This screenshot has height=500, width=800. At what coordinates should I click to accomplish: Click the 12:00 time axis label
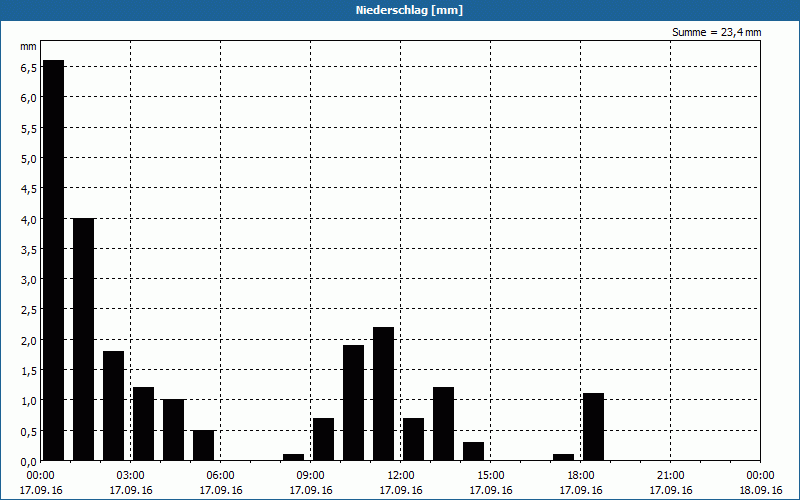point(401,475)
